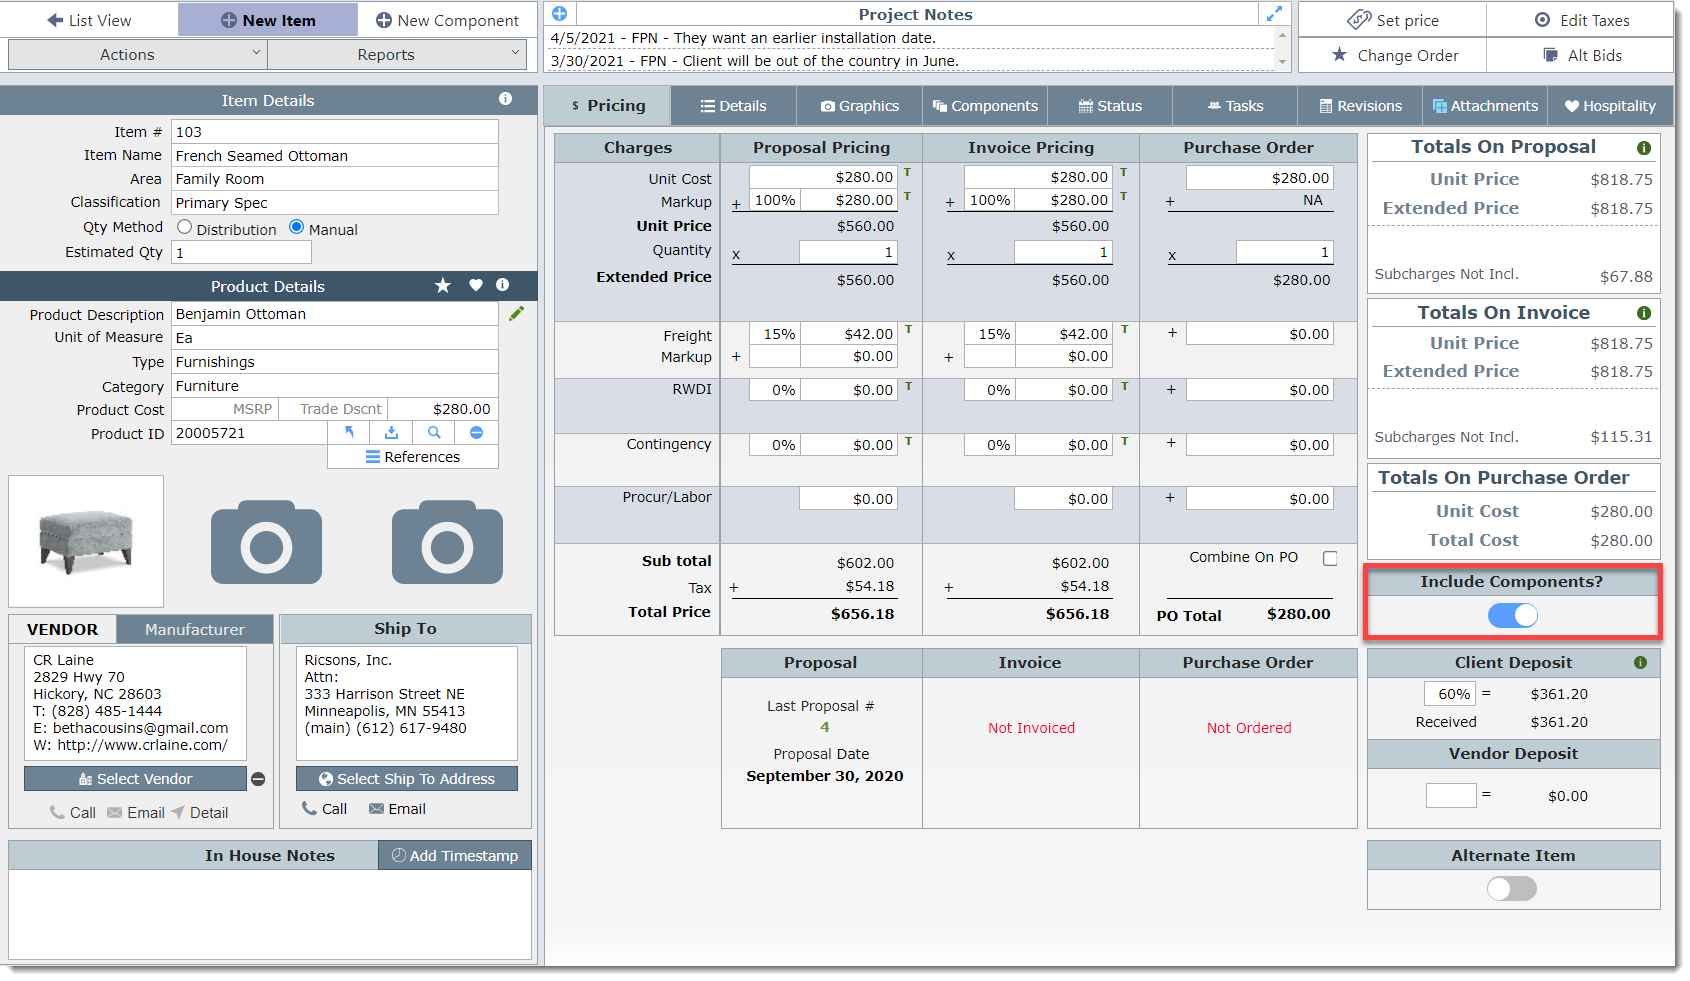Click Client Deposit percent field
The height and width of the screenshot is (981, 1690).
click(1450, 694)
